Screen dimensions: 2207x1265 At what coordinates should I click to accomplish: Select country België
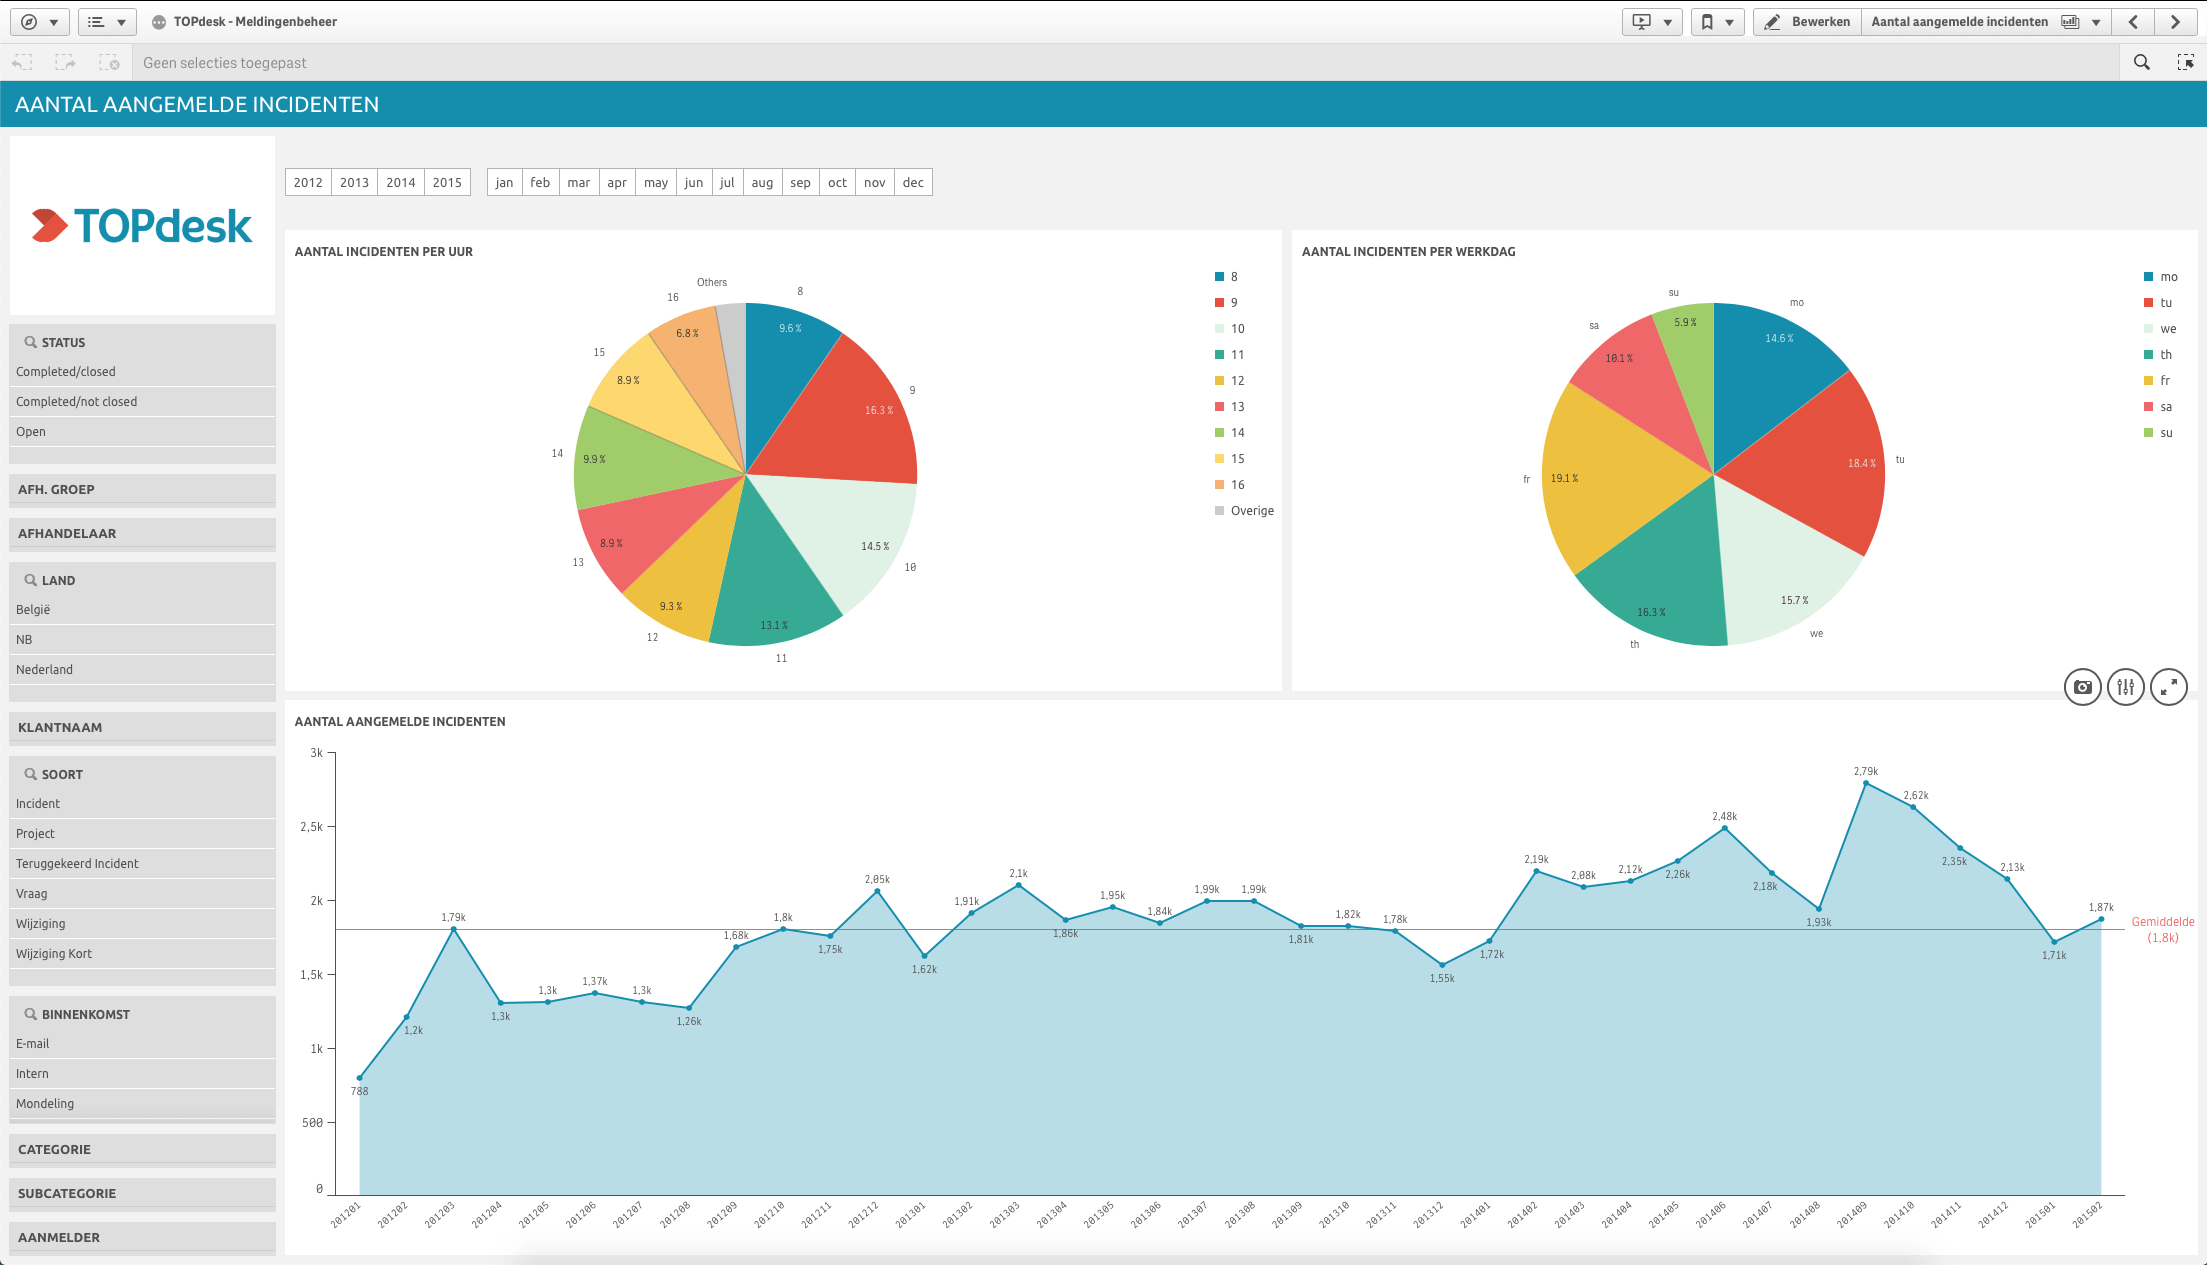pos(142,609)
